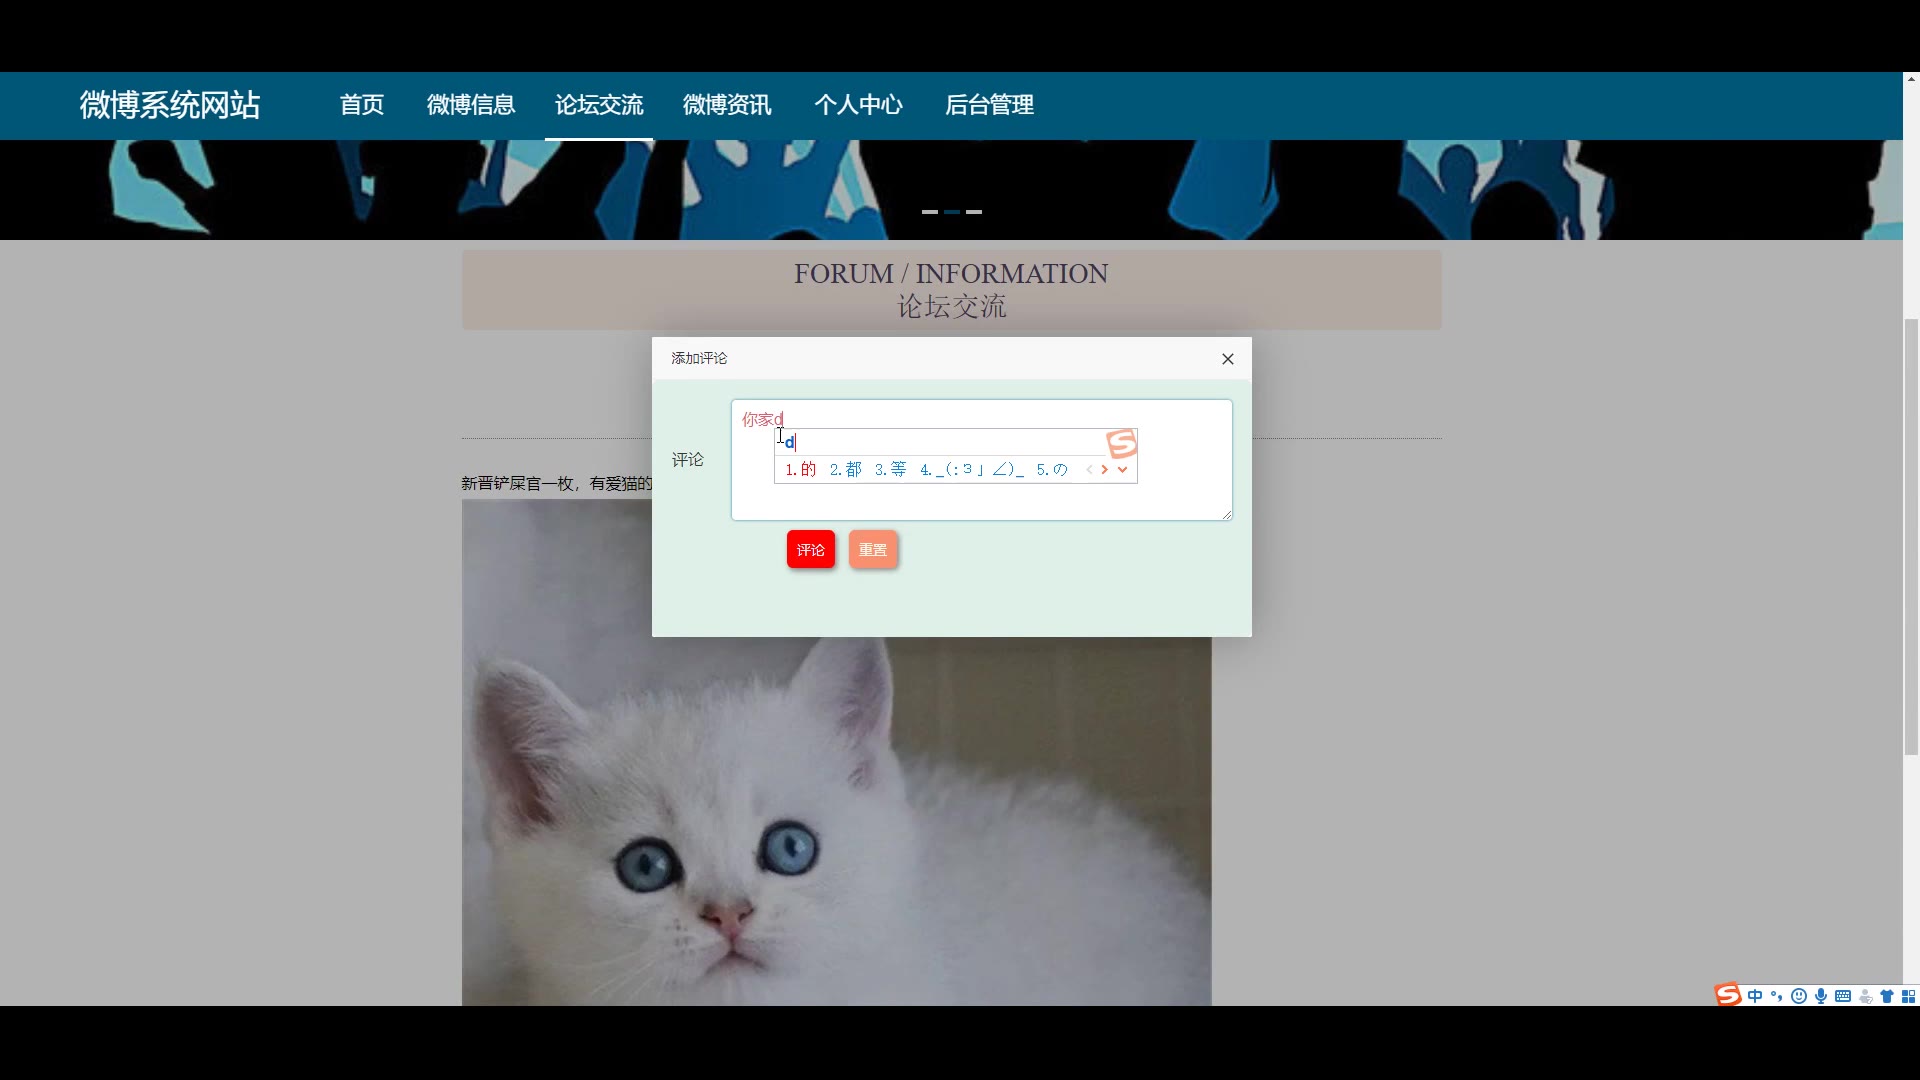Click Sogou logo in the candidate window
Viewport: 1920px width, 1080px height.
pyautogui.click(x=1121, y=443)
